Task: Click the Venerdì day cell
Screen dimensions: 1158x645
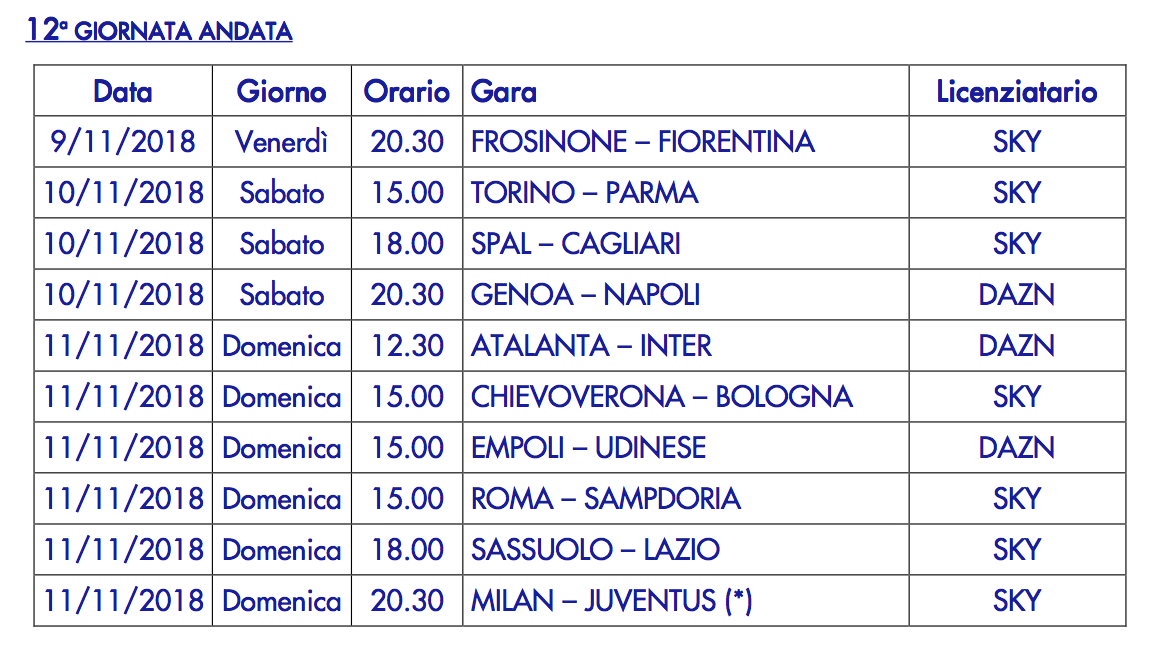Action: pos(281,142)
